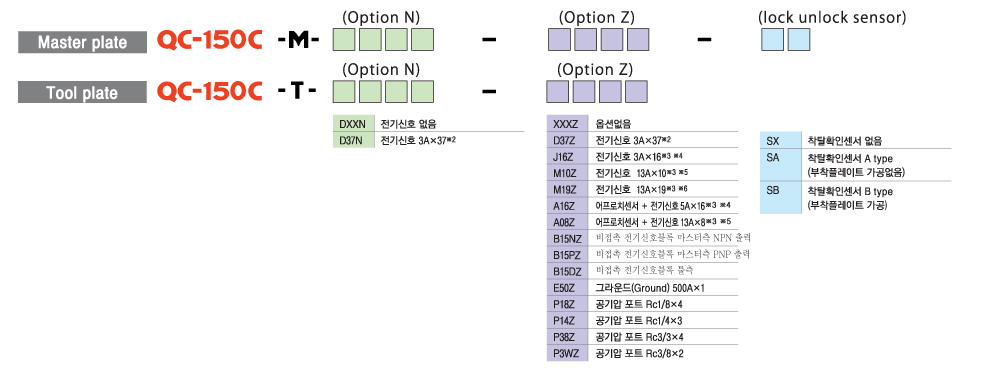Click first green box of Master Option N
1000x371 pixels.
pos(344,40)
